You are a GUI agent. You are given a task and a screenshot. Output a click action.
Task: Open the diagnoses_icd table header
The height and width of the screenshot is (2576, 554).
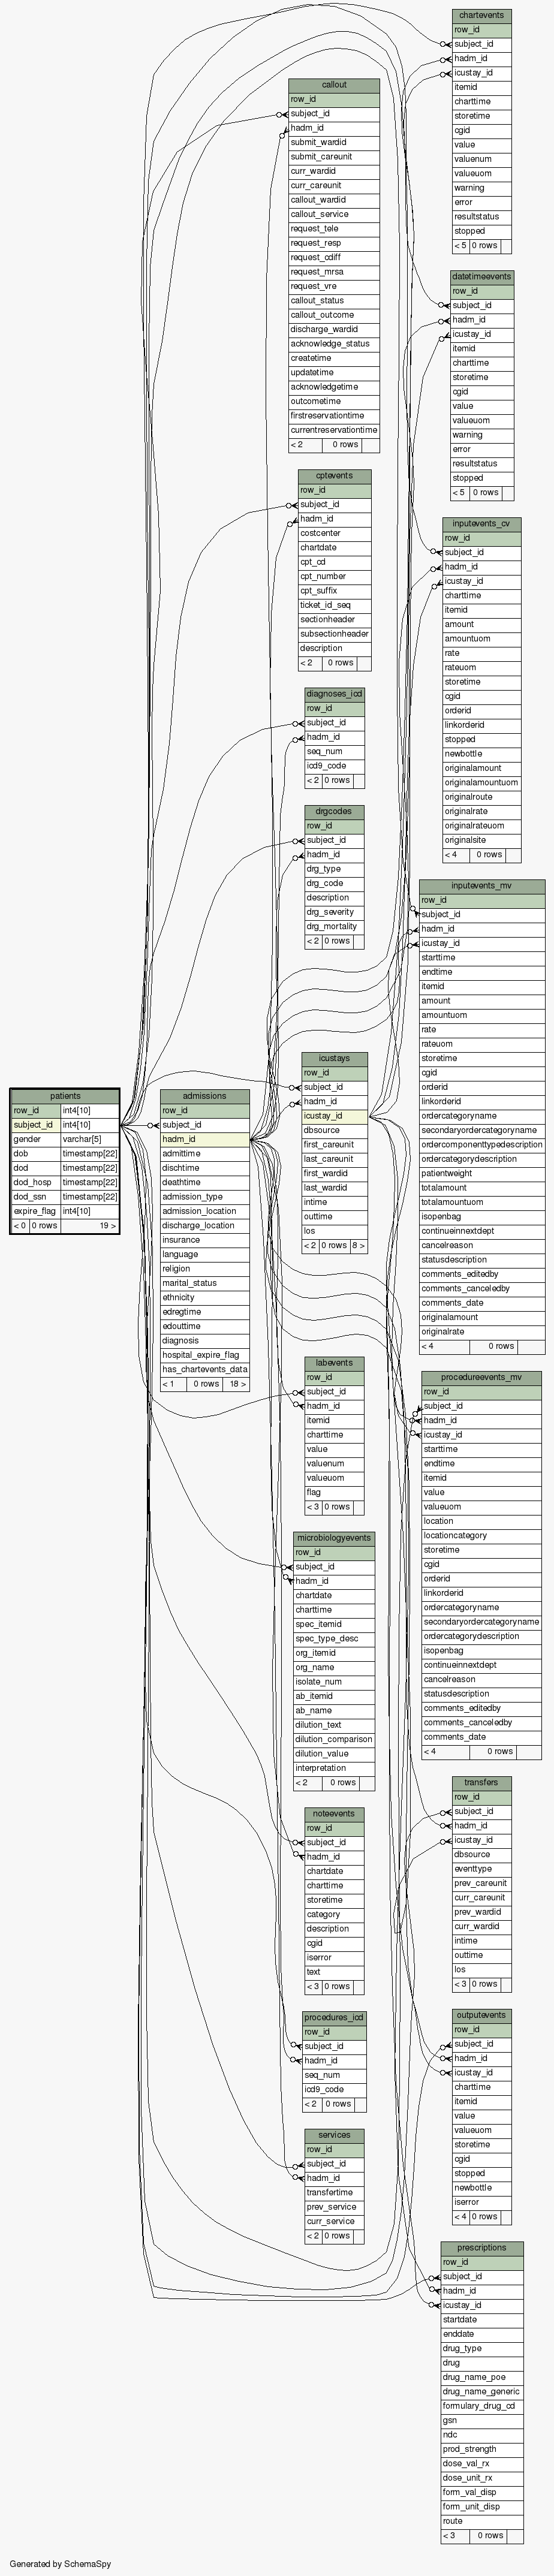click(334, 694)
